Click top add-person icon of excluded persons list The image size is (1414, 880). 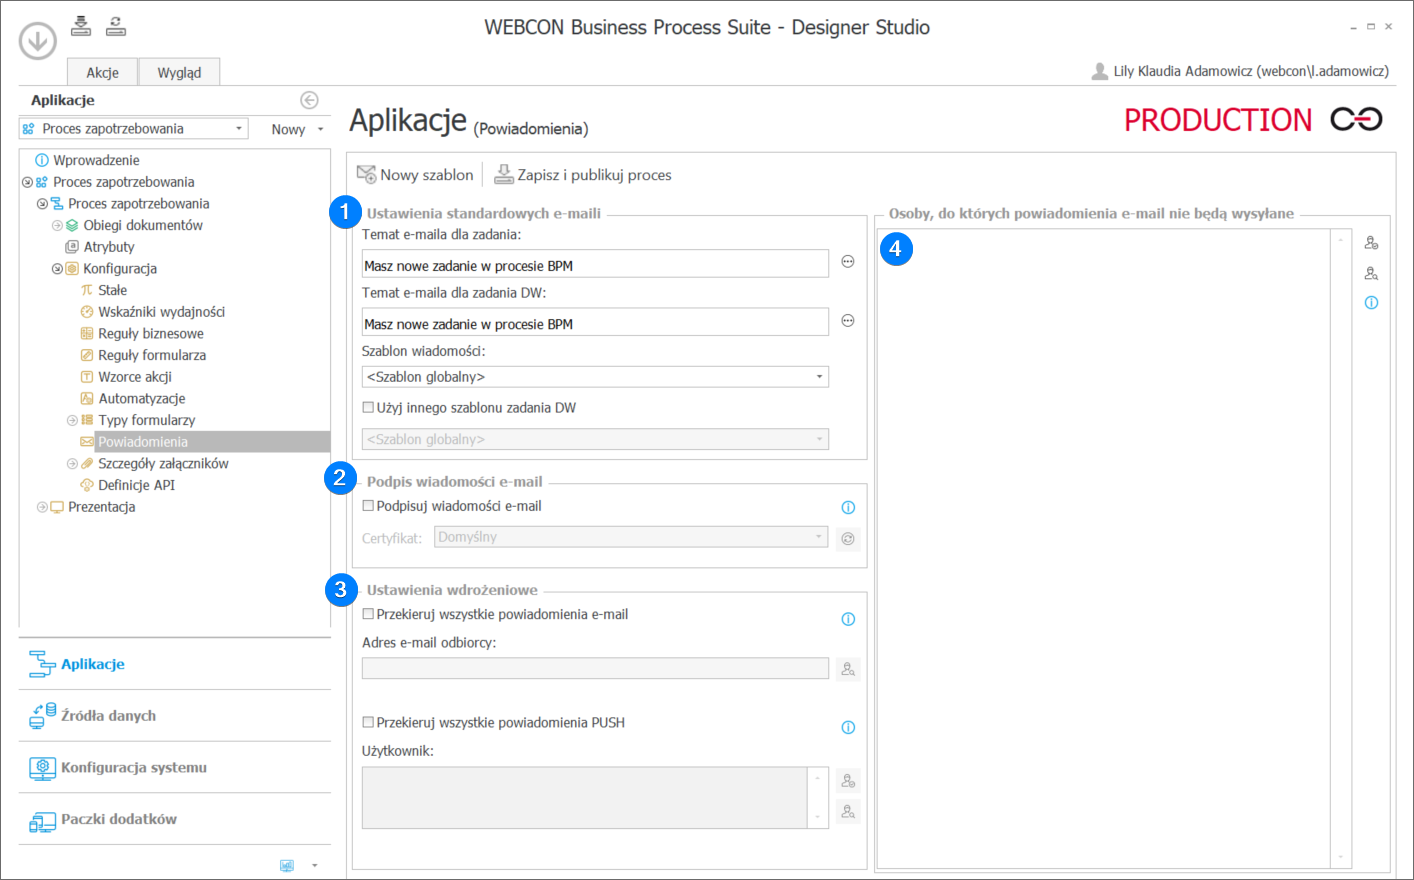[x=1371, y=243]
